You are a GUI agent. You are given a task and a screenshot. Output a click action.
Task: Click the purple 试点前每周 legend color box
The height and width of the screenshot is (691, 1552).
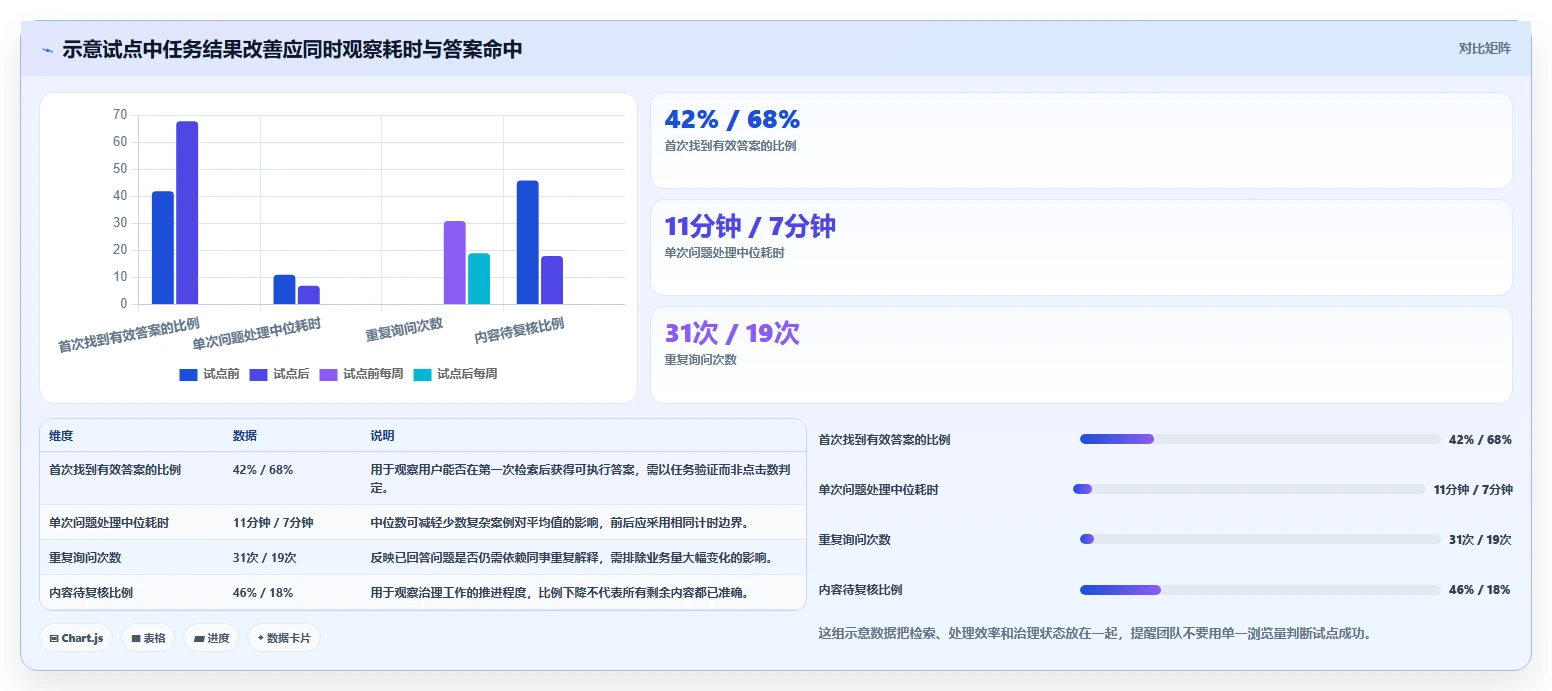pos(329,375)
